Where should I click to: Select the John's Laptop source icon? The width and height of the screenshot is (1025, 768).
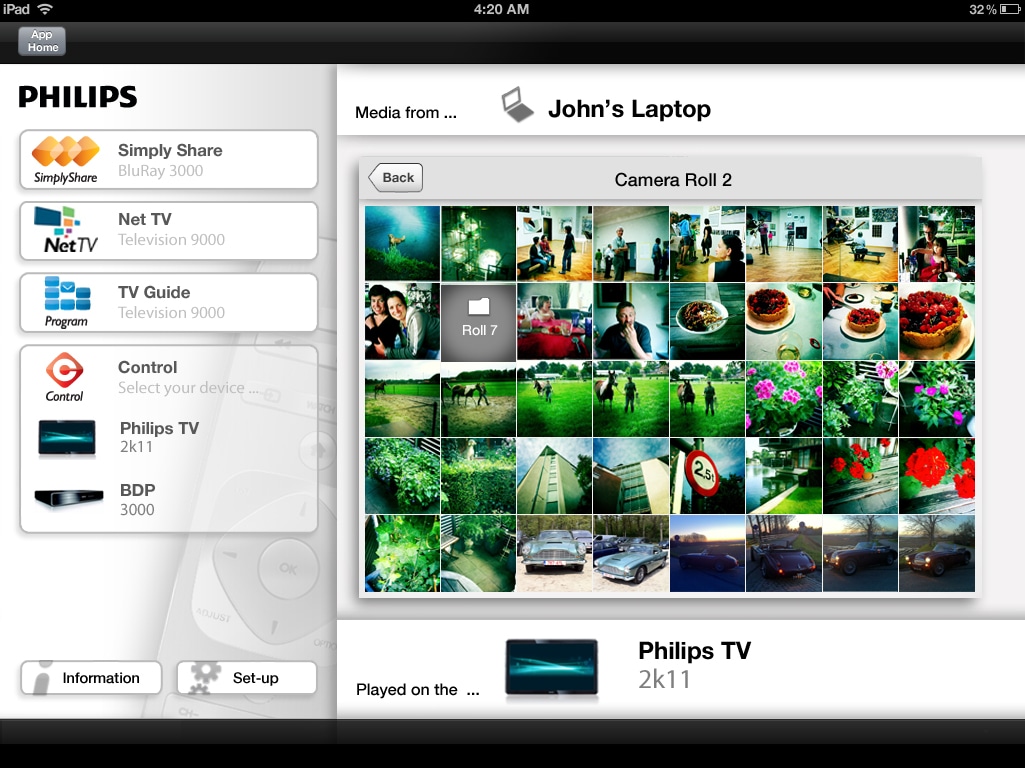click(517, 105)
